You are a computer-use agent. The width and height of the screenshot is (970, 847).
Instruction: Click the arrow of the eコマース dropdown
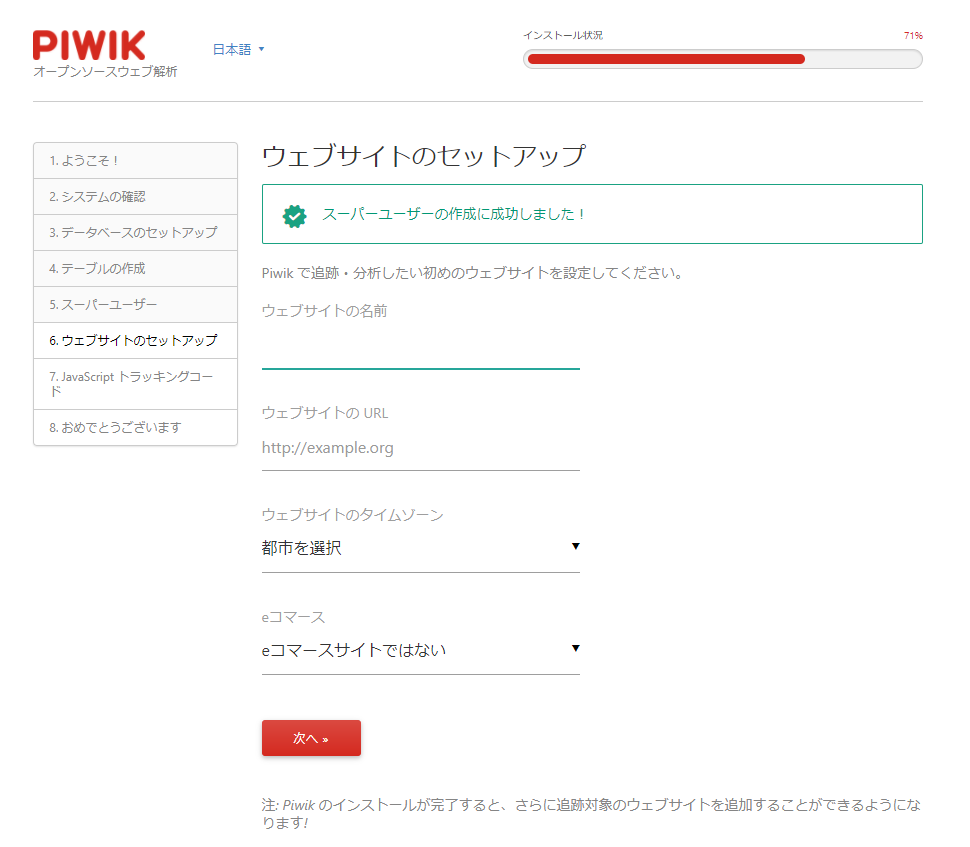pyautogui.click(x=575, y=648)
